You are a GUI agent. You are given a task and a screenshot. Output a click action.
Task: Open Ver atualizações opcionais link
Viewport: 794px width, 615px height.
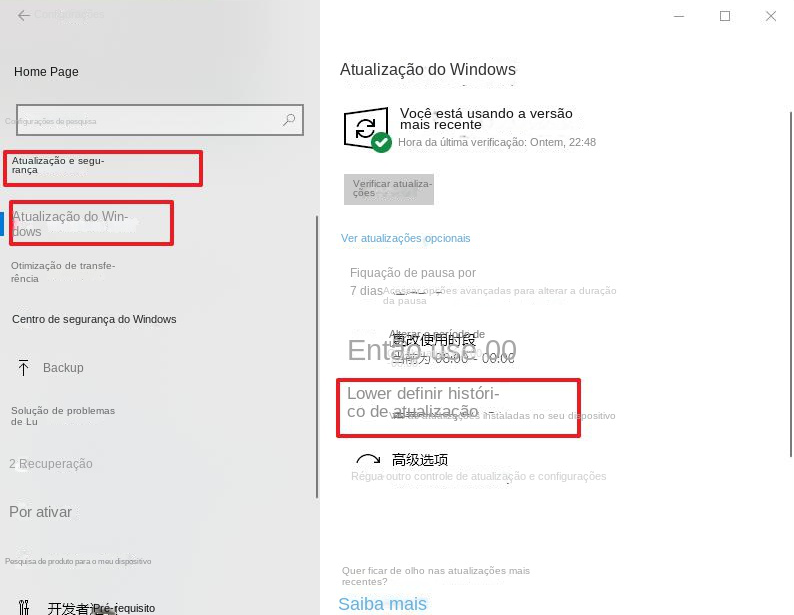tap(406, 238)
